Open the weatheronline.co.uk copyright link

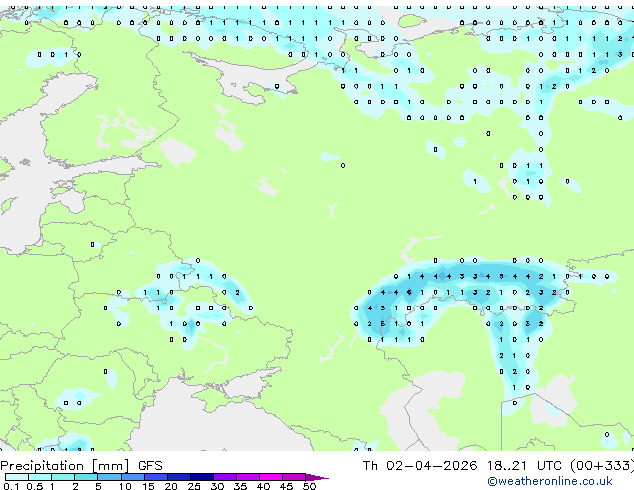(550, 481)
